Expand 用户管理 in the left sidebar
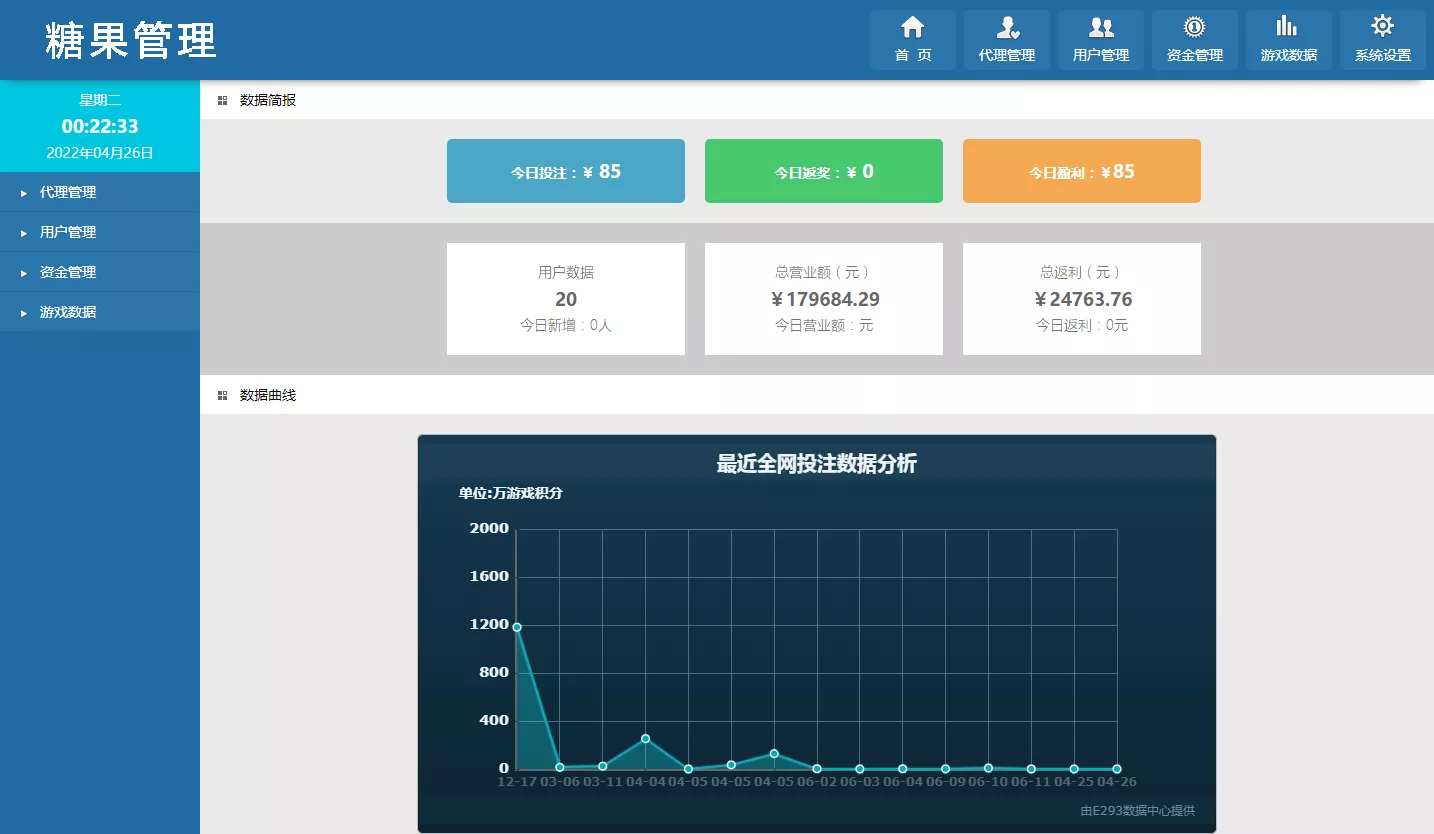This screenshot has width=1434, height=834. click(68, 232)
